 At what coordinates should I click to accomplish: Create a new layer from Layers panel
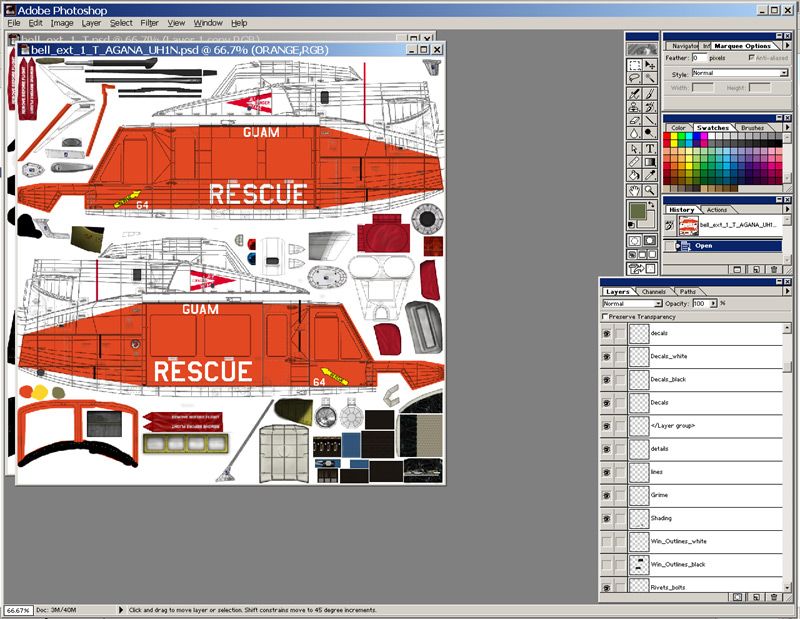point(756,597)
